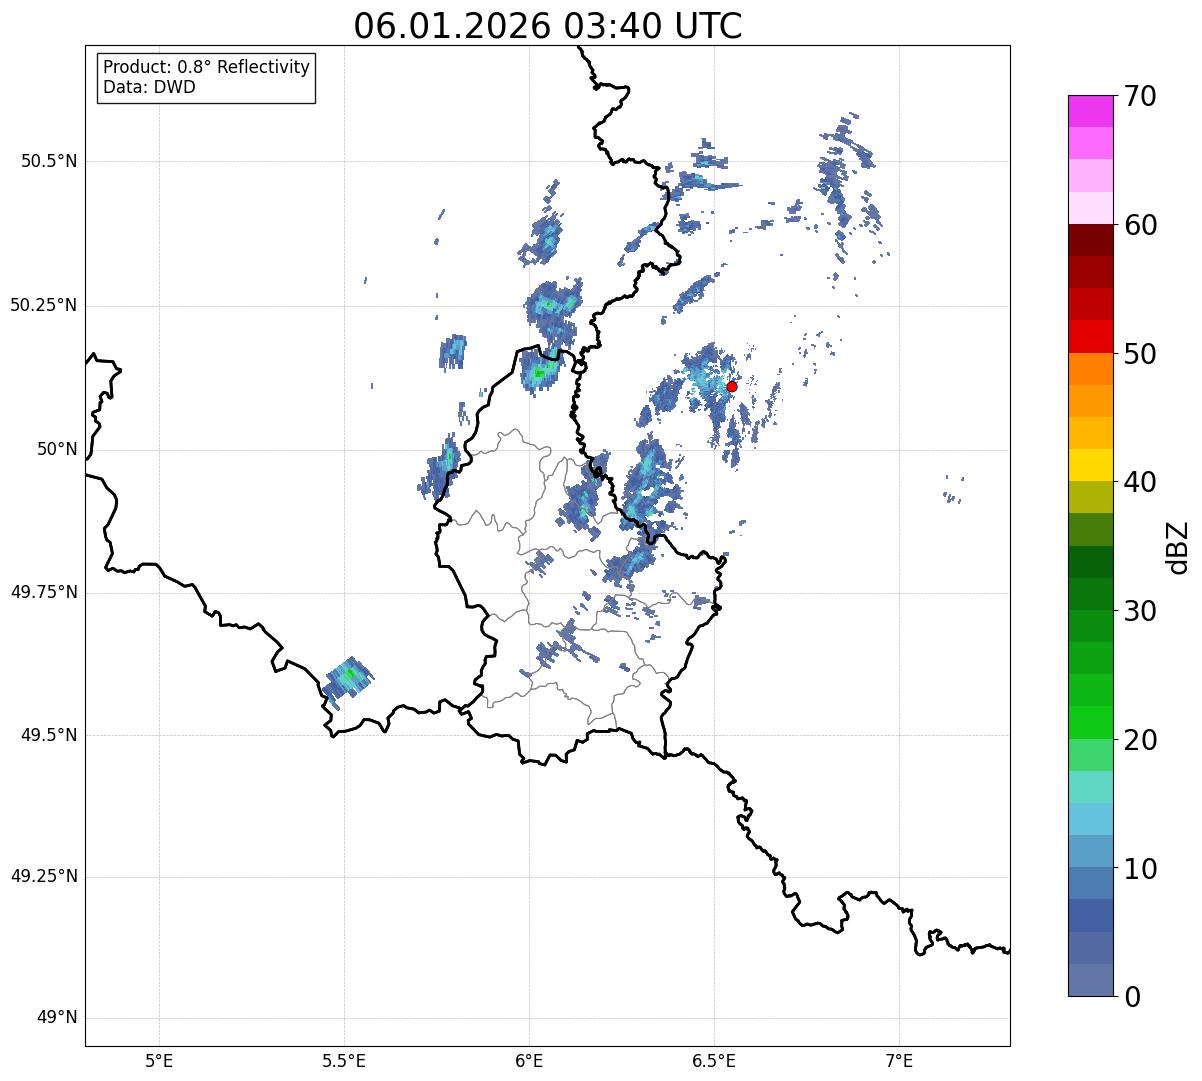
Task: Click the 50°N latitude label
Action: click(57, 449)
